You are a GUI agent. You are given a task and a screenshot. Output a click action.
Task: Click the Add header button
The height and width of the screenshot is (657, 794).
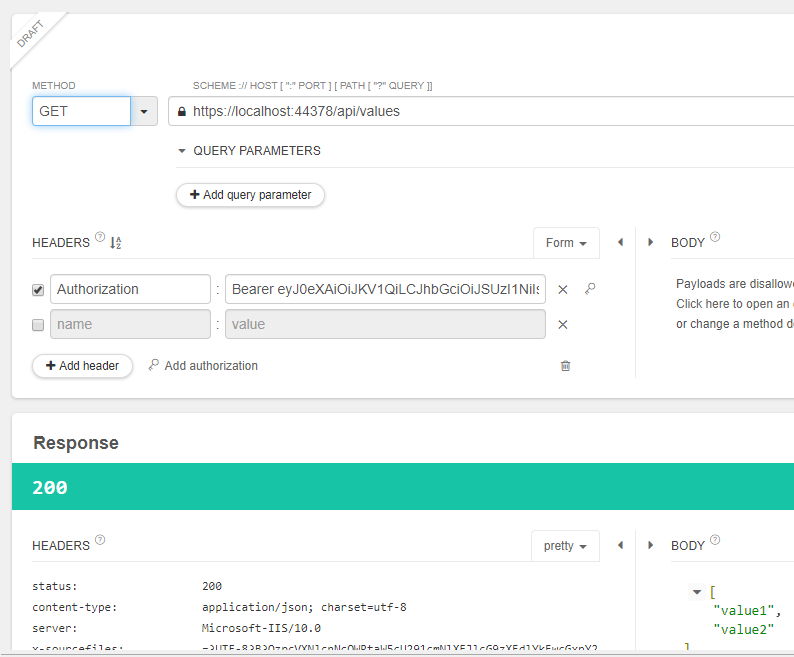pos(83,366)
